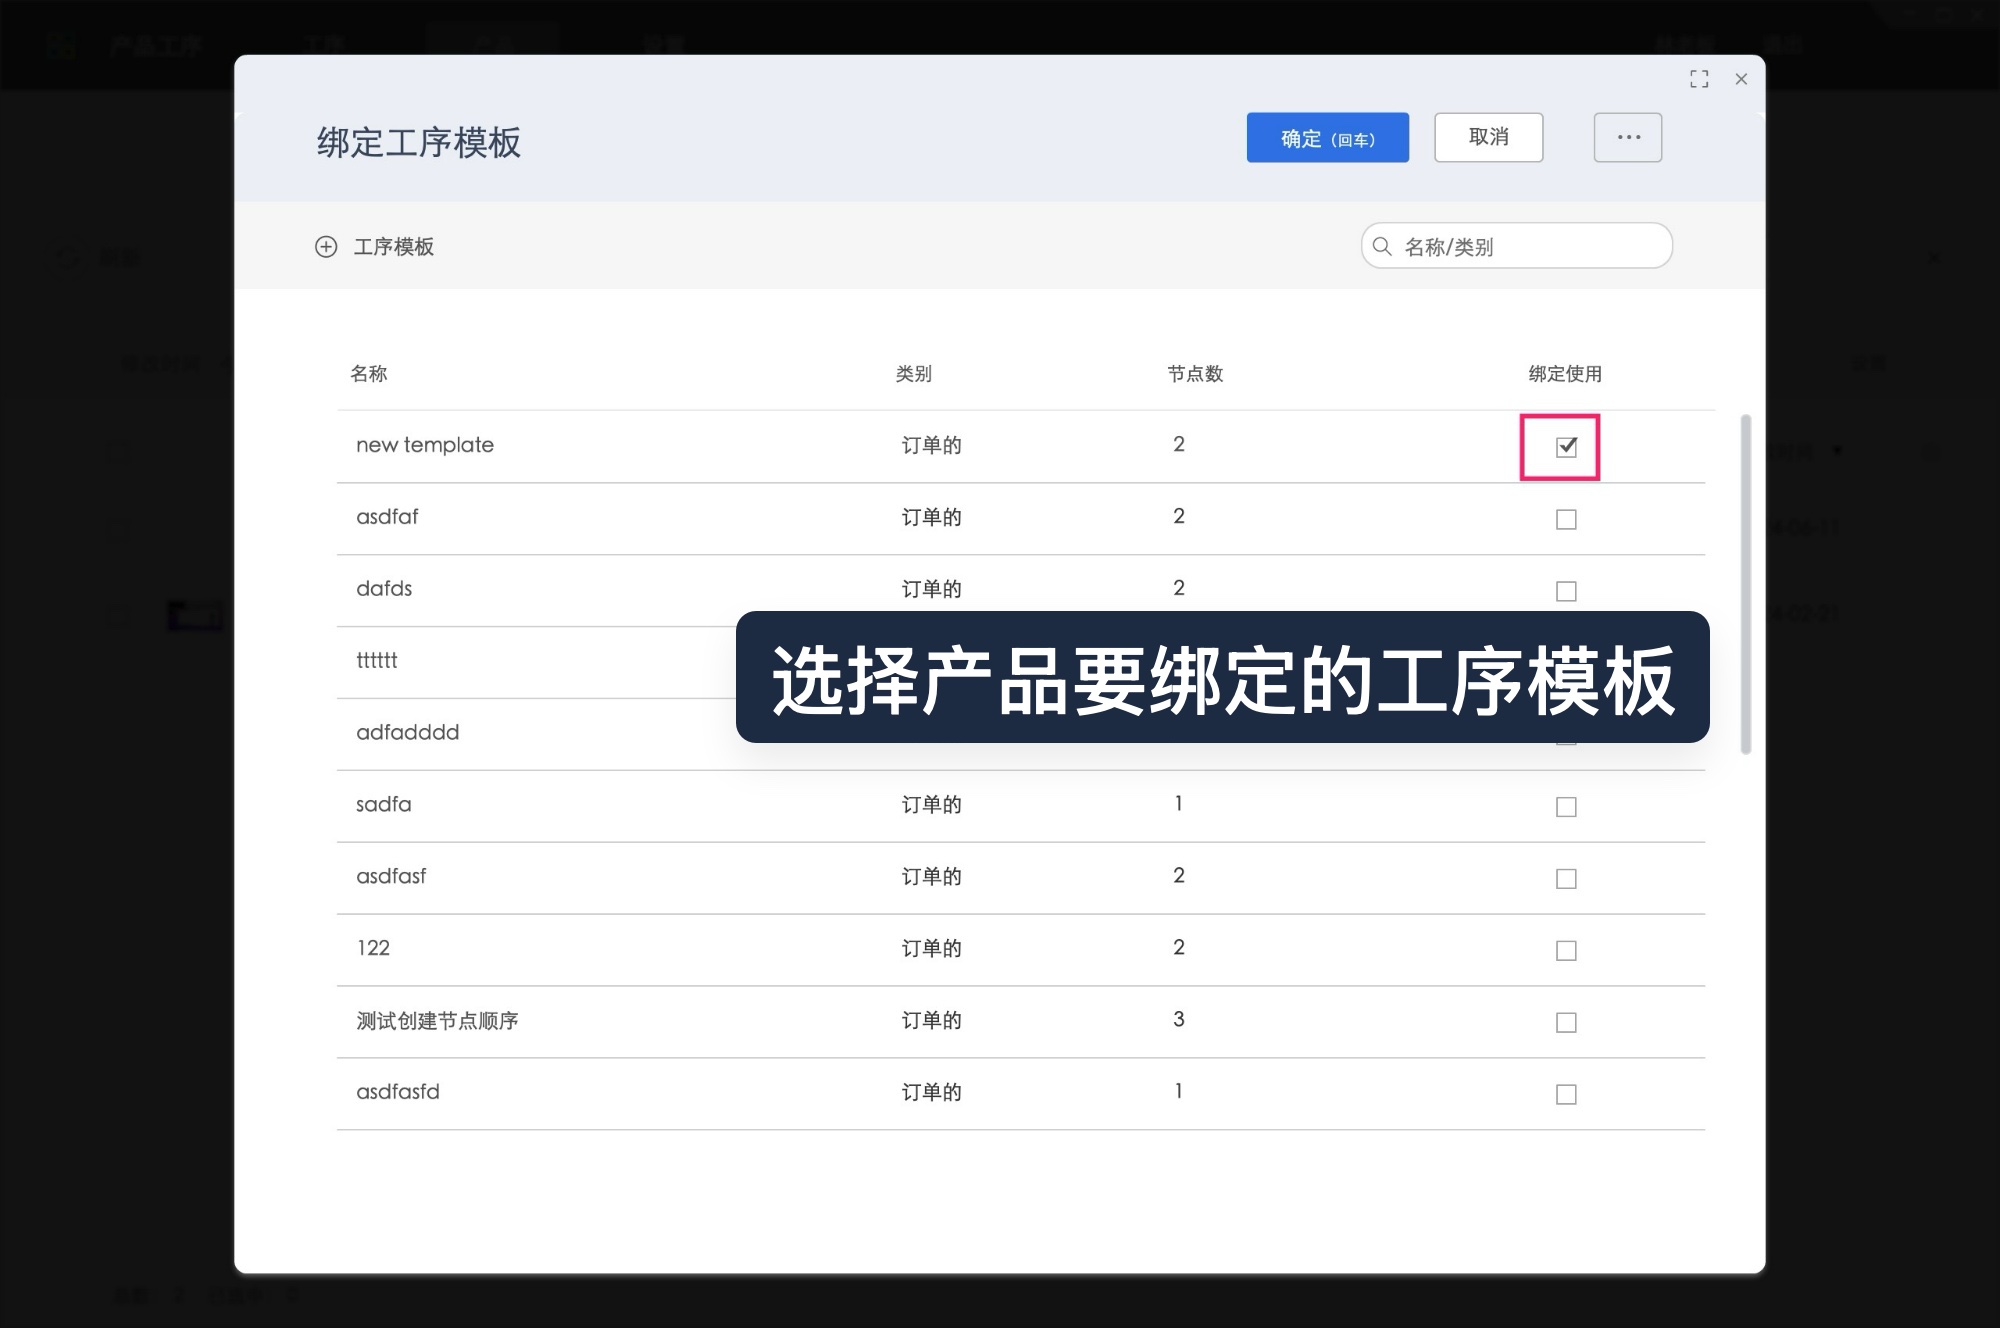The width and height of the screenshot is (2000, 1328).
Task: Select the new template row name
Action: pyautogui.click(x=424, y=445)
